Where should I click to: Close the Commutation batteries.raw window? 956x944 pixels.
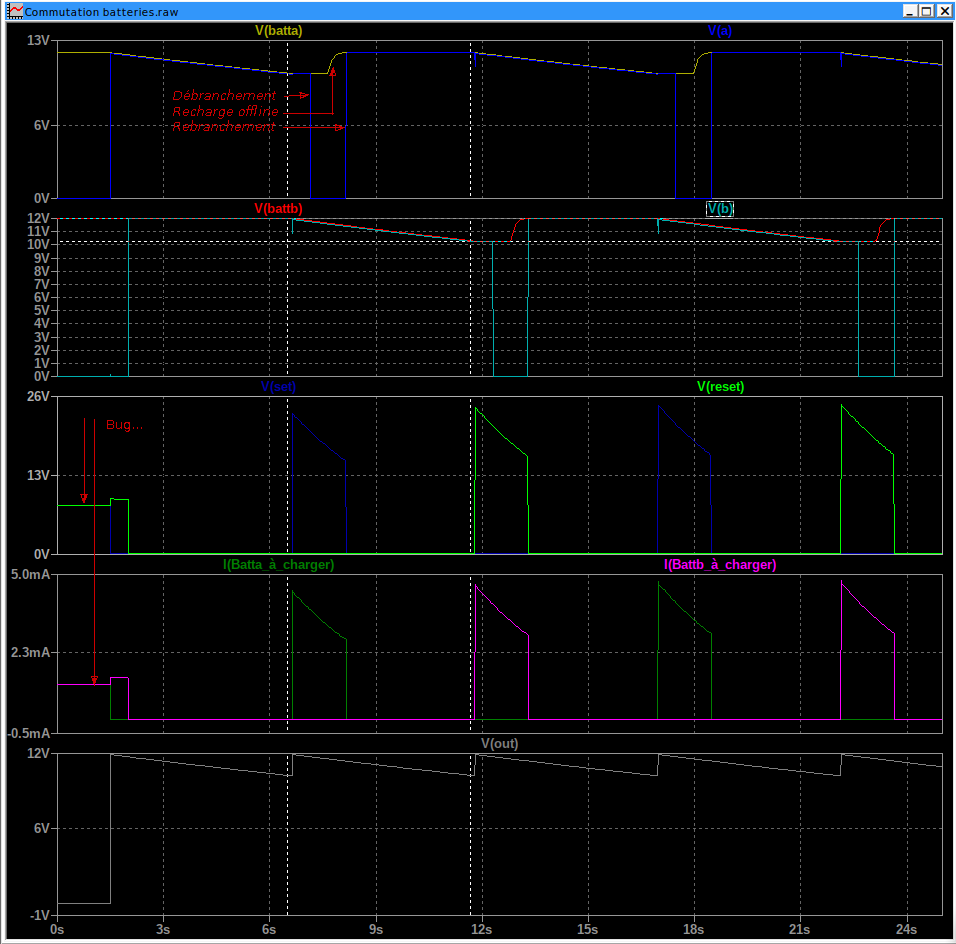943,11
